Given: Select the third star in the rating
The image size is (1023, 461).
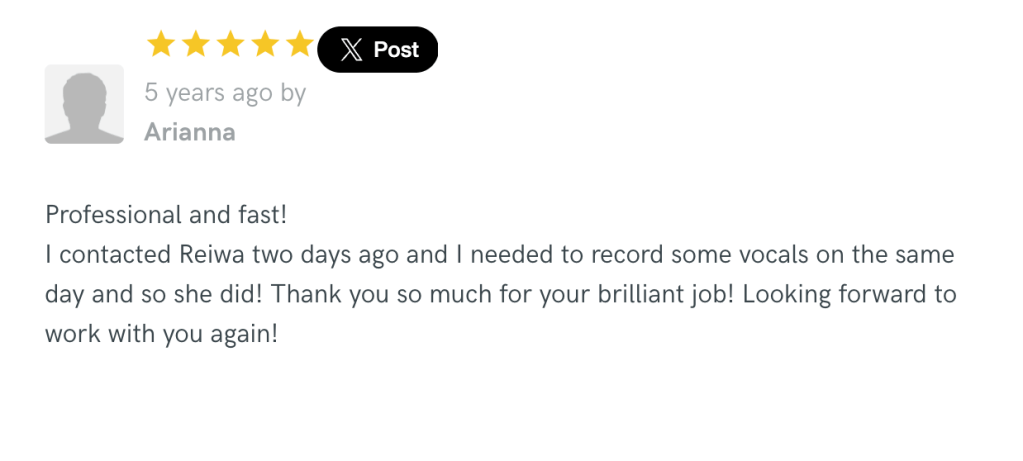Looking at the screenshot, I should tap(231, 44).
